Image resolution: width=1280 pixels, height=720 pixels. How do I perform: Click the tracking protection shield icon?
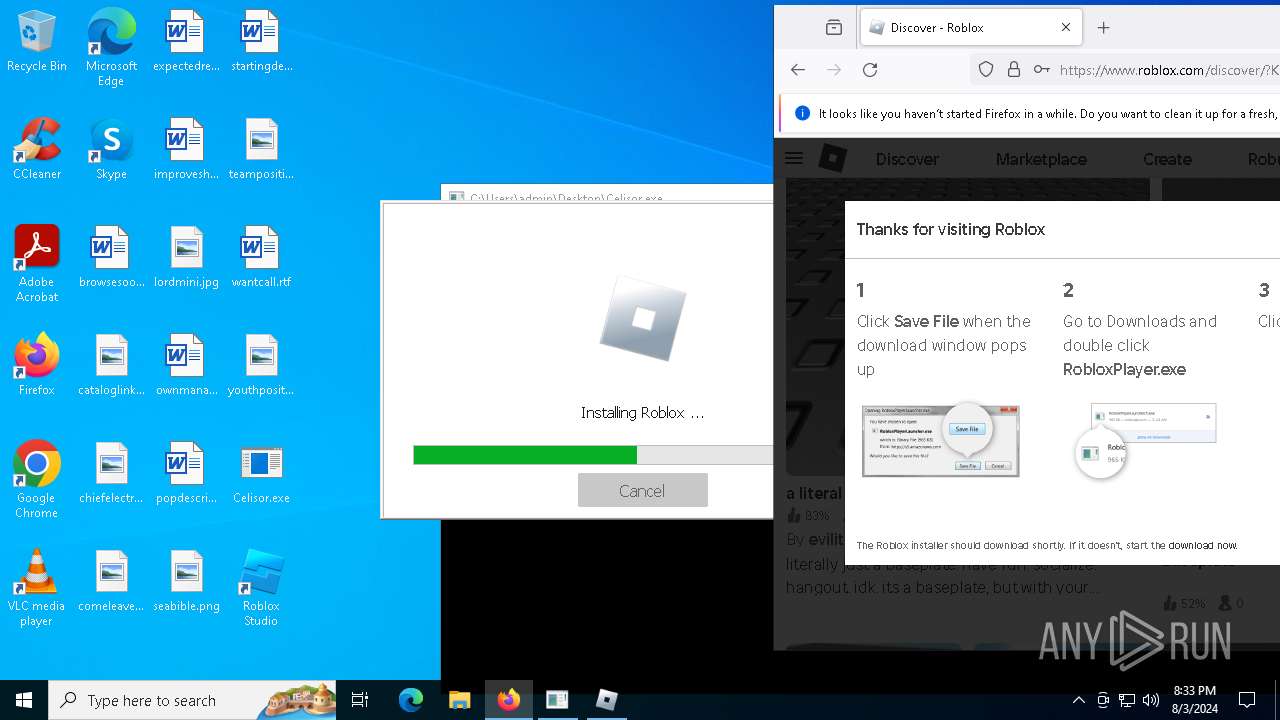click(986, 69)
